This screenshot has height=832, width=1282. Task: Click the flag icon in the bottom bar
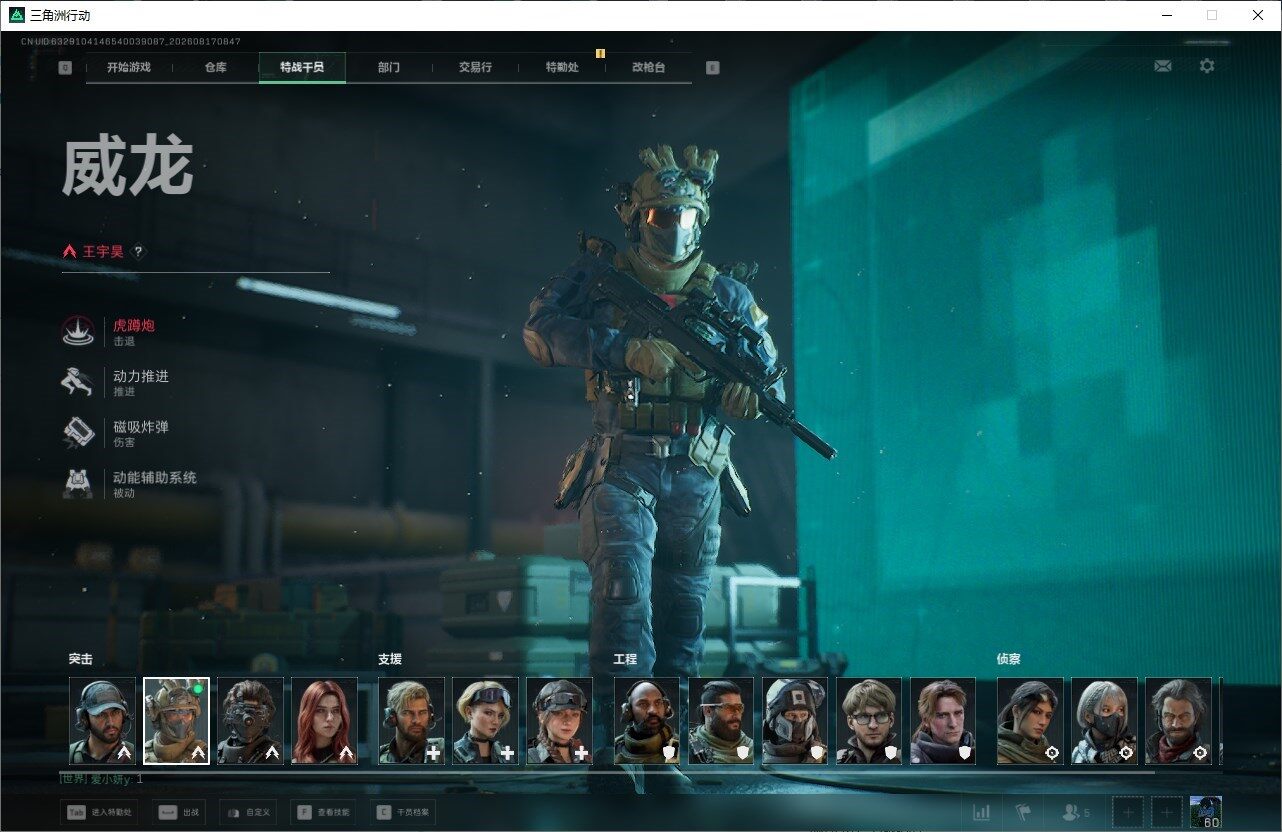click(x=1023, y=812)
